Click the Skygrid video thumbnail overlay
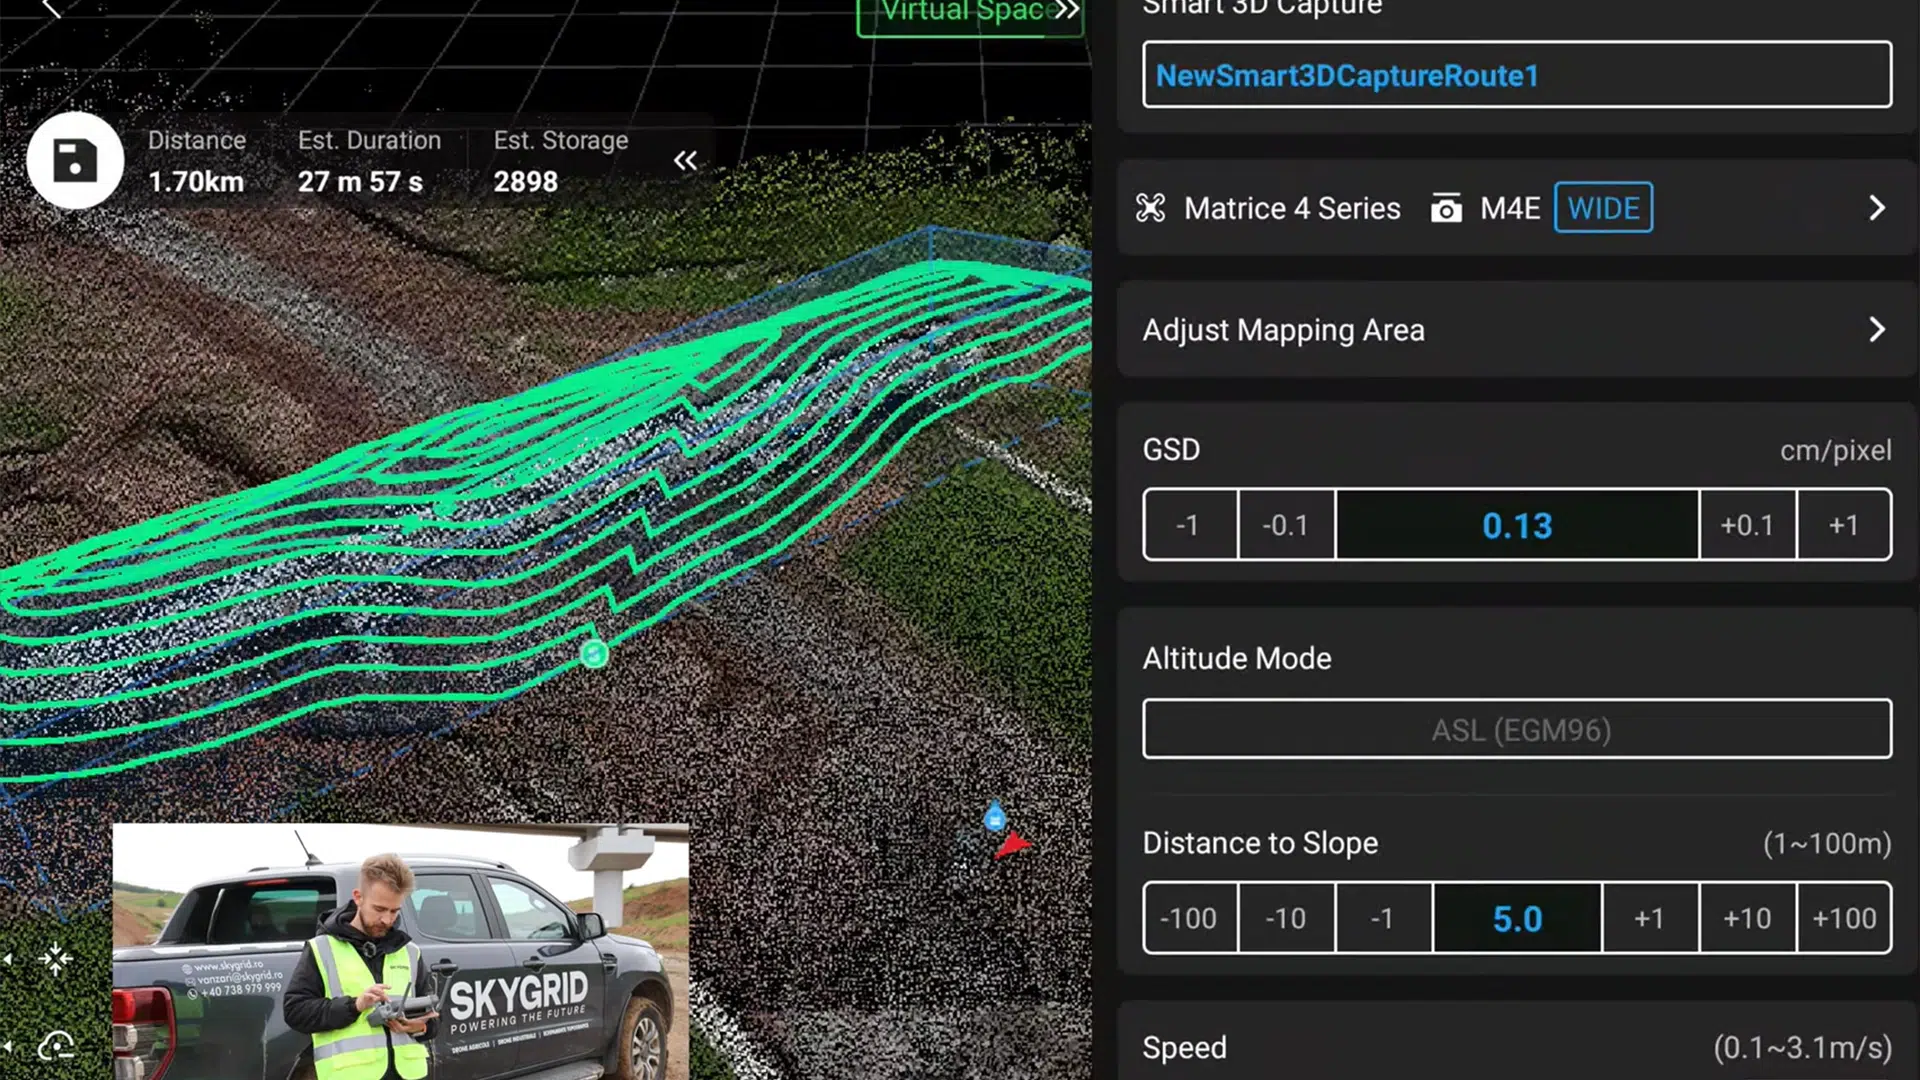The width and height of the screenshot is (1920, 1080). tap(400, 950)
